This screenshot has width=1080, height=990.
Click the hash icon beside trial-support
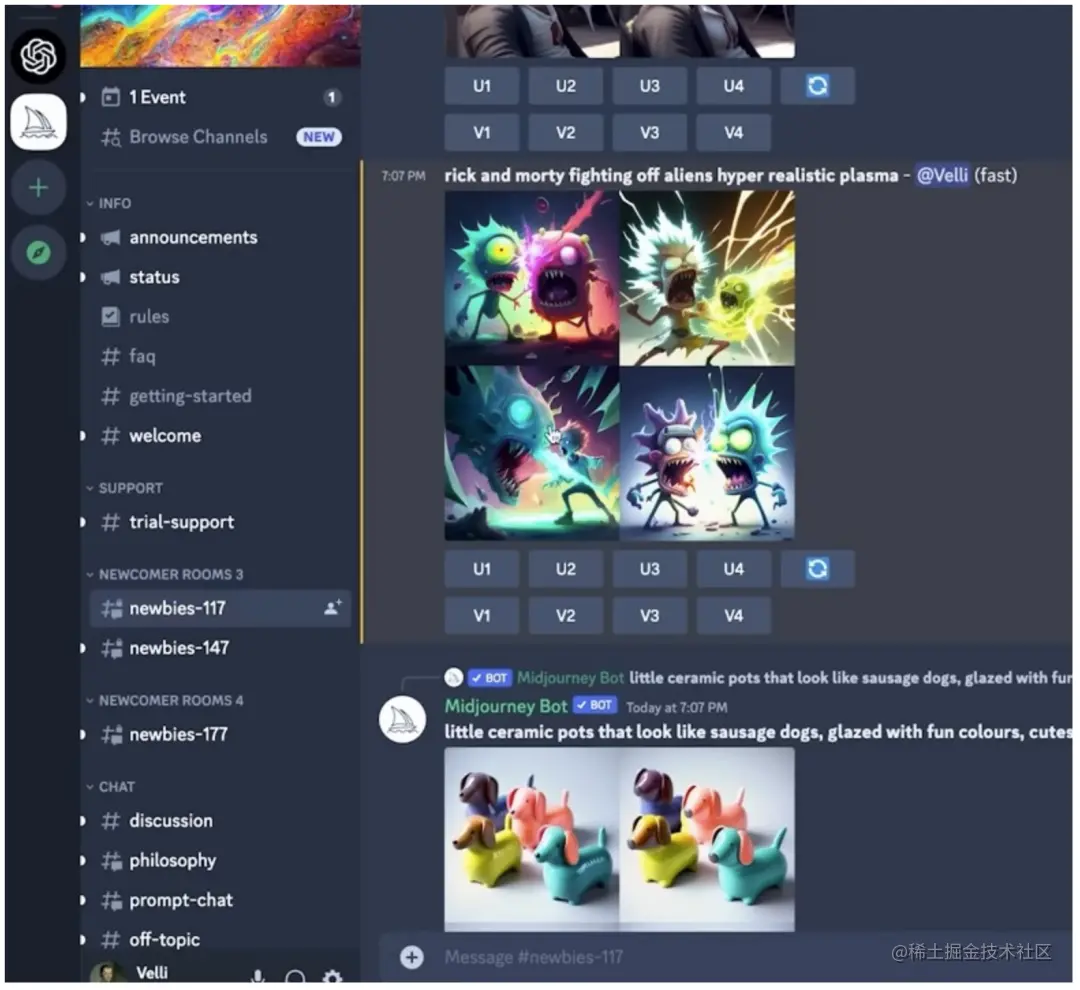[x=110, y=522]
